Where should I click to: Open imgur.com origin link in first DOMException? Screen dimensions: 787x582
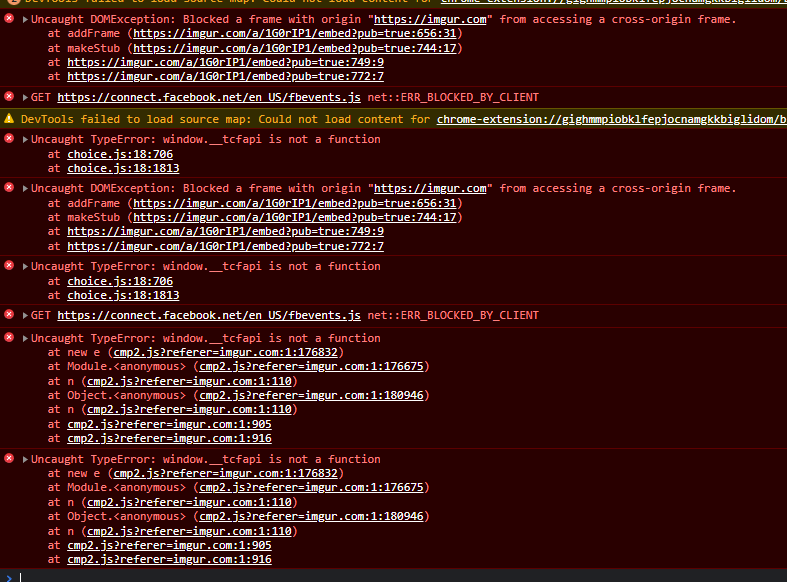point(430,20)
